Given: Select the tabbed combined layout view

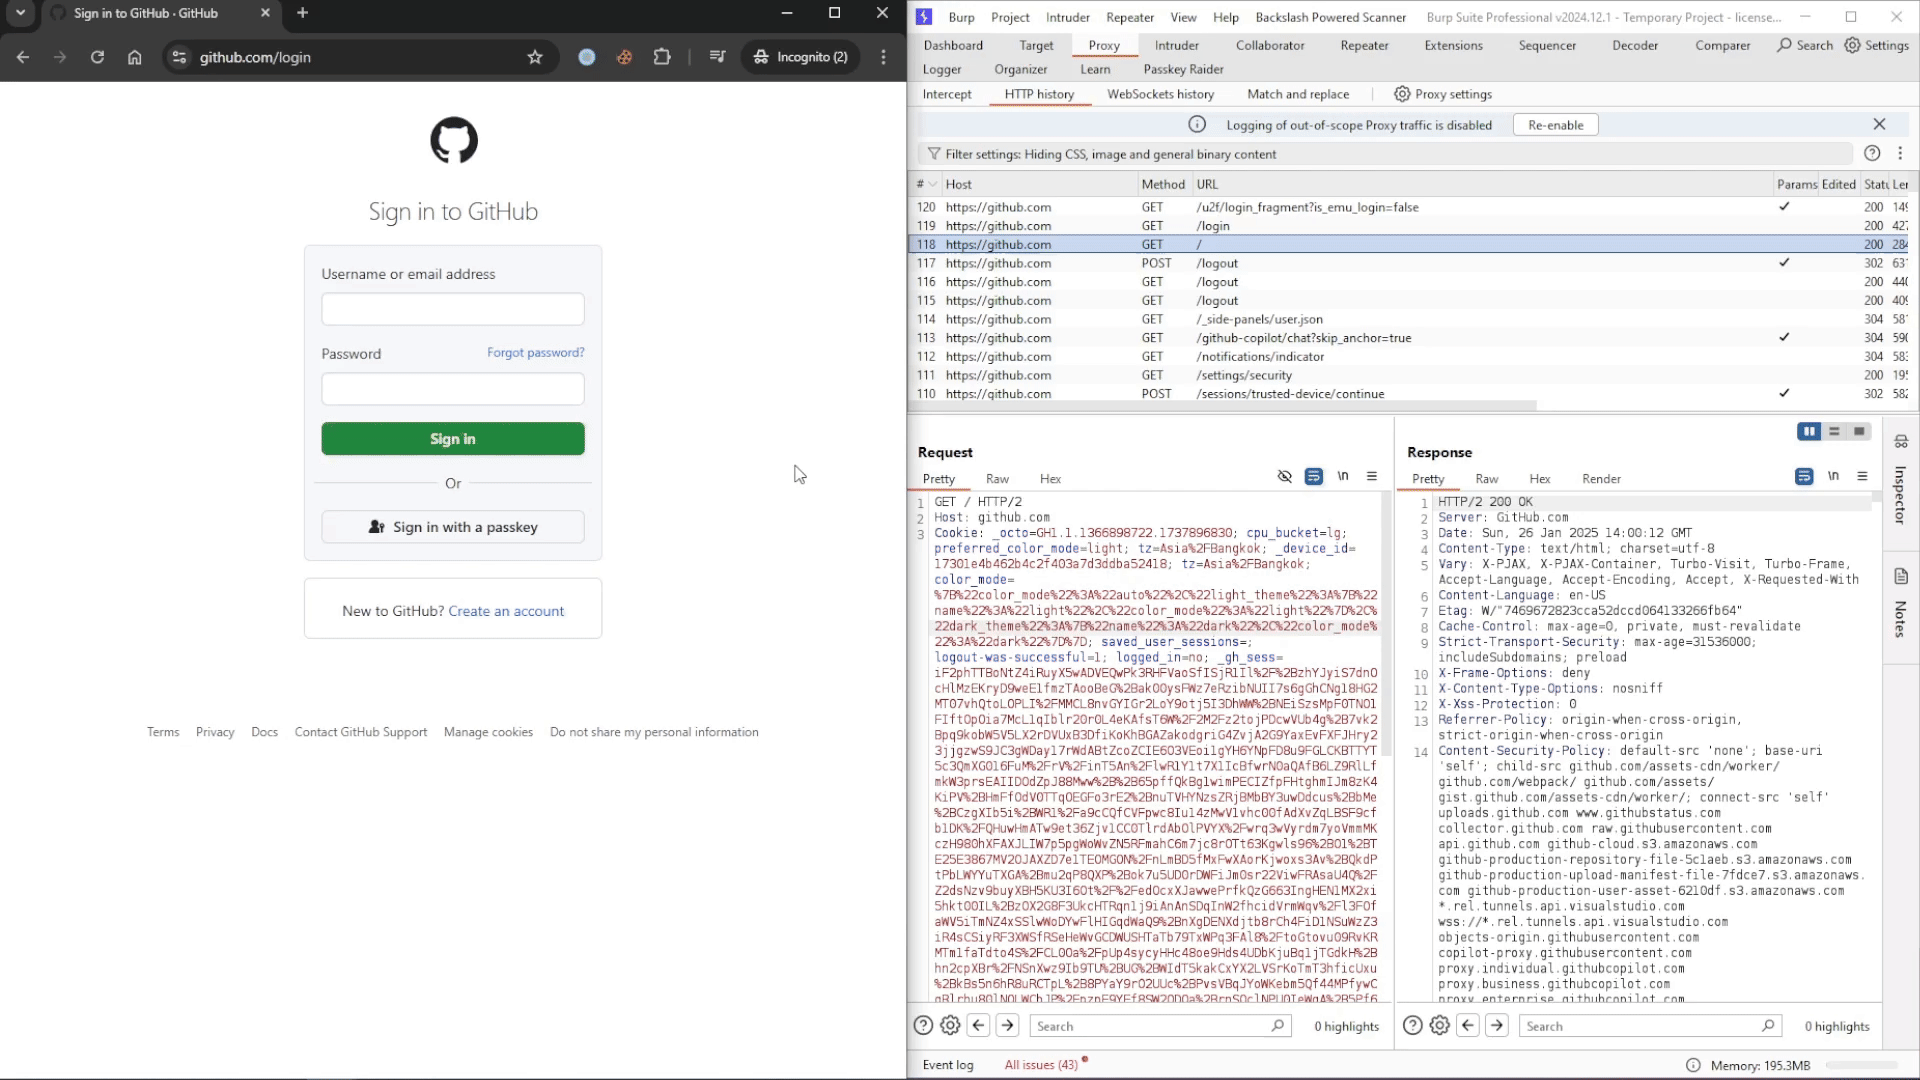Looking at the screenshot, I should (x=1859, y=431).
